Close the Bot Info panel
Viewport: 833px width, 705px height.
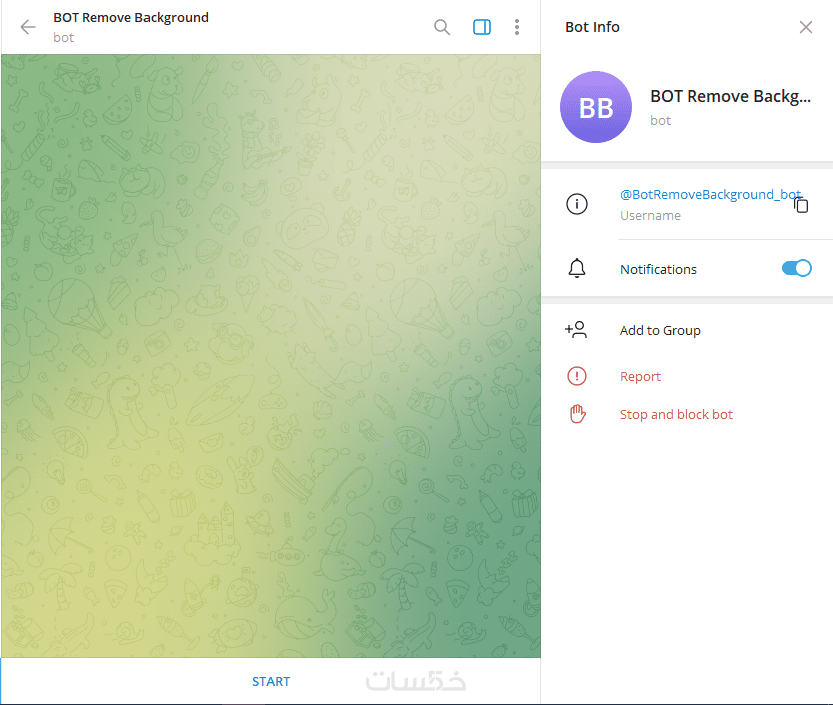click(805, 27)
